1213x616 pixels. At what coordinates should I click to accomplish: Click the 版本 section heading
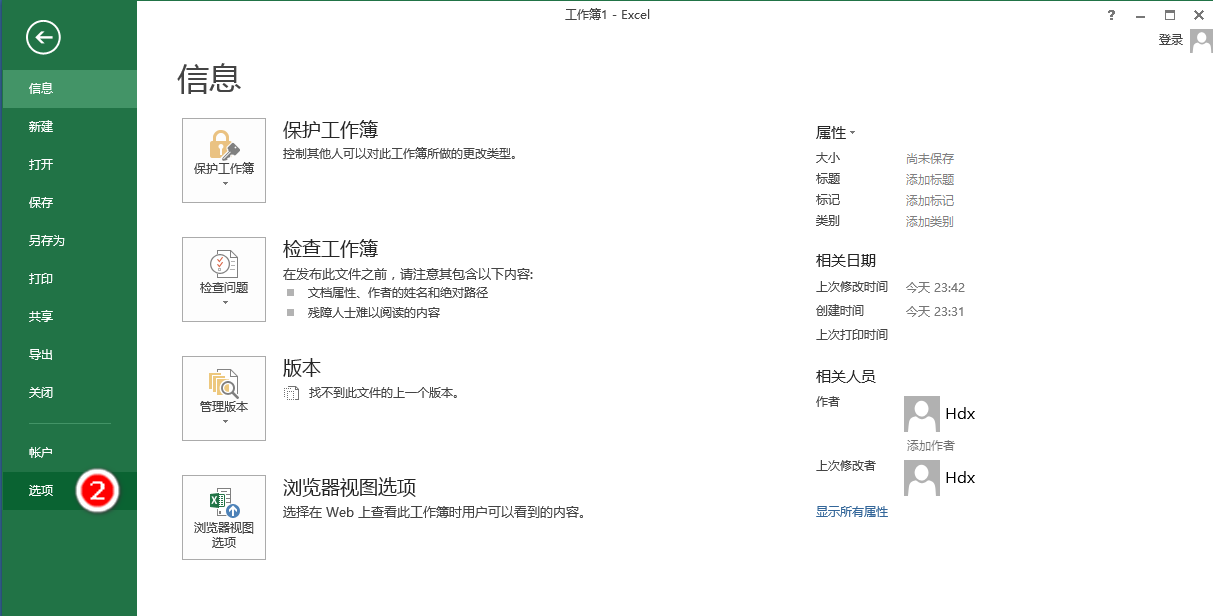(302, 368)
